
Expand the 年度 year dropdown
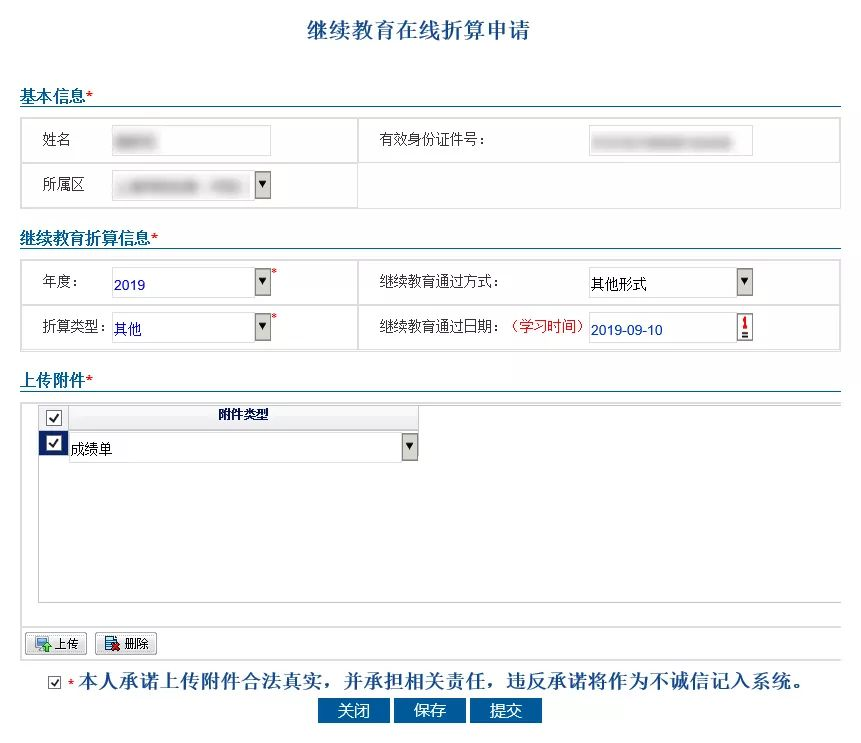[262, 283]
